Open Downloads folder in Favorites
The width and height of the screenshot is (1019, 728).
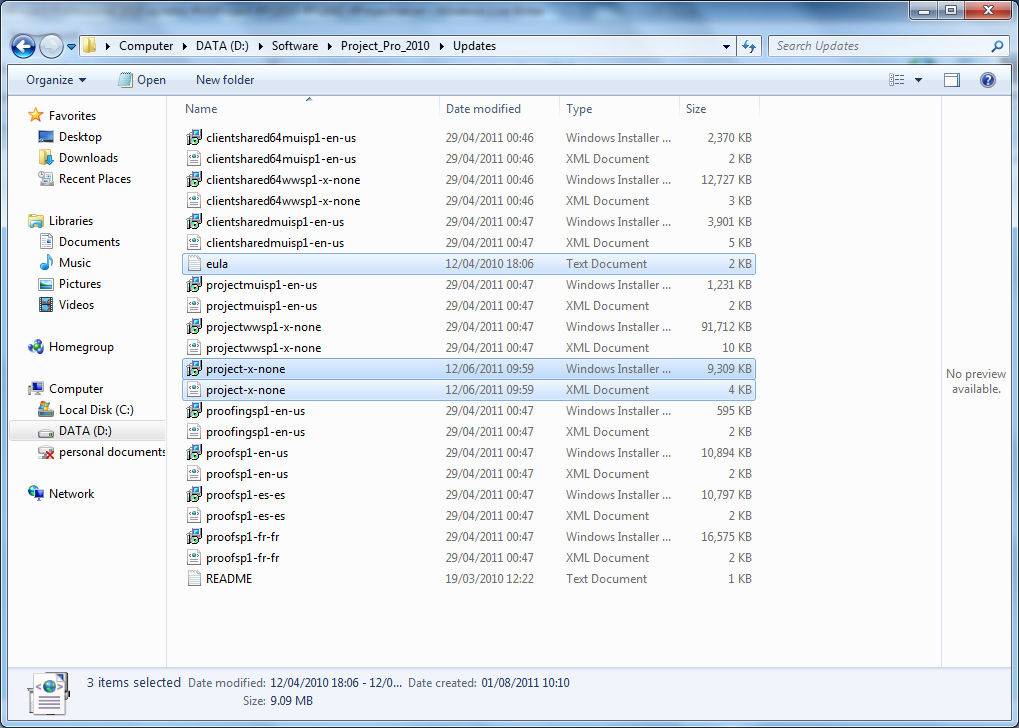tap(88, 158)
